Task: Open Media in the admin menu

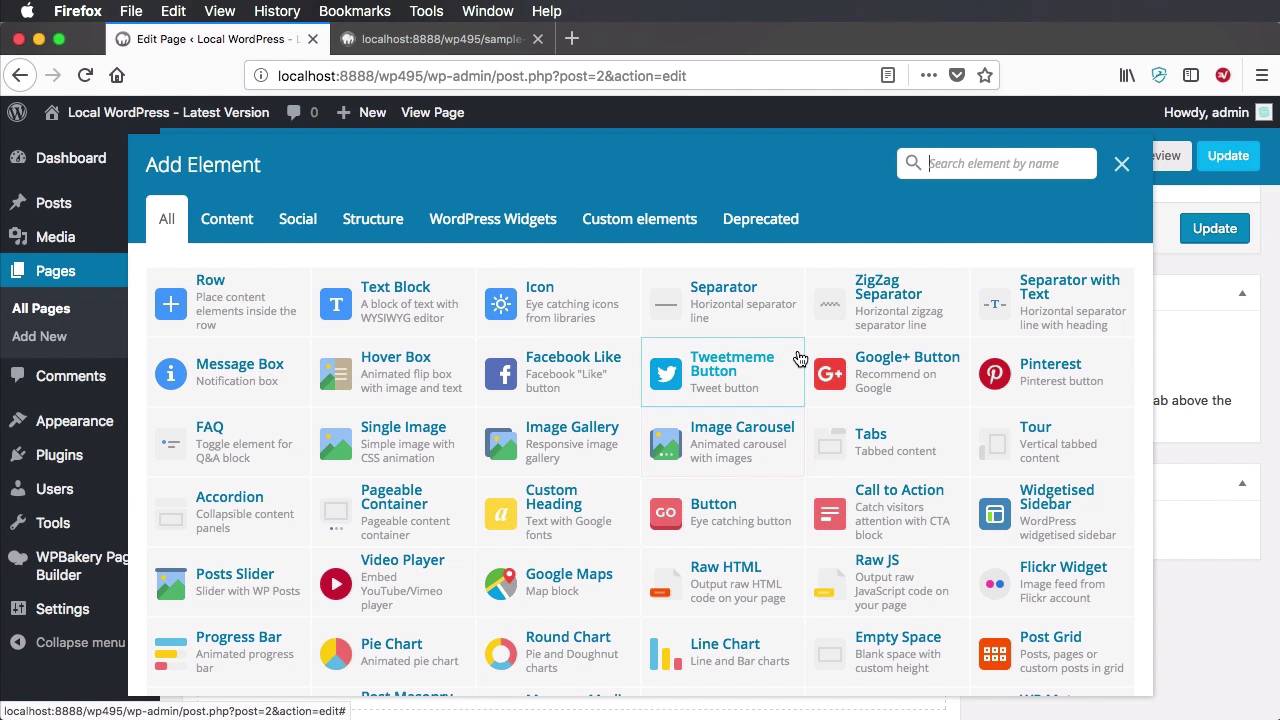Action: (x=55, y=237)
